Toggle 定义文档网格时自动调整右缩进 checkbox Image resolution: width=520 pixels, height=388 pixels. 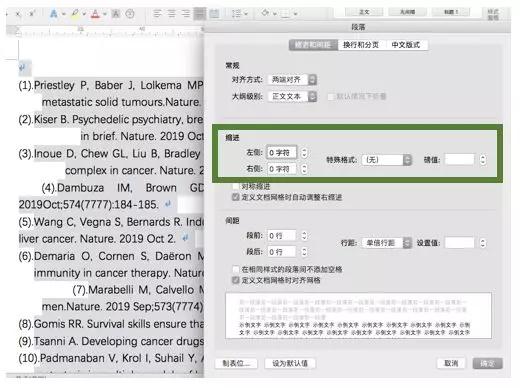tap(236, 197)
